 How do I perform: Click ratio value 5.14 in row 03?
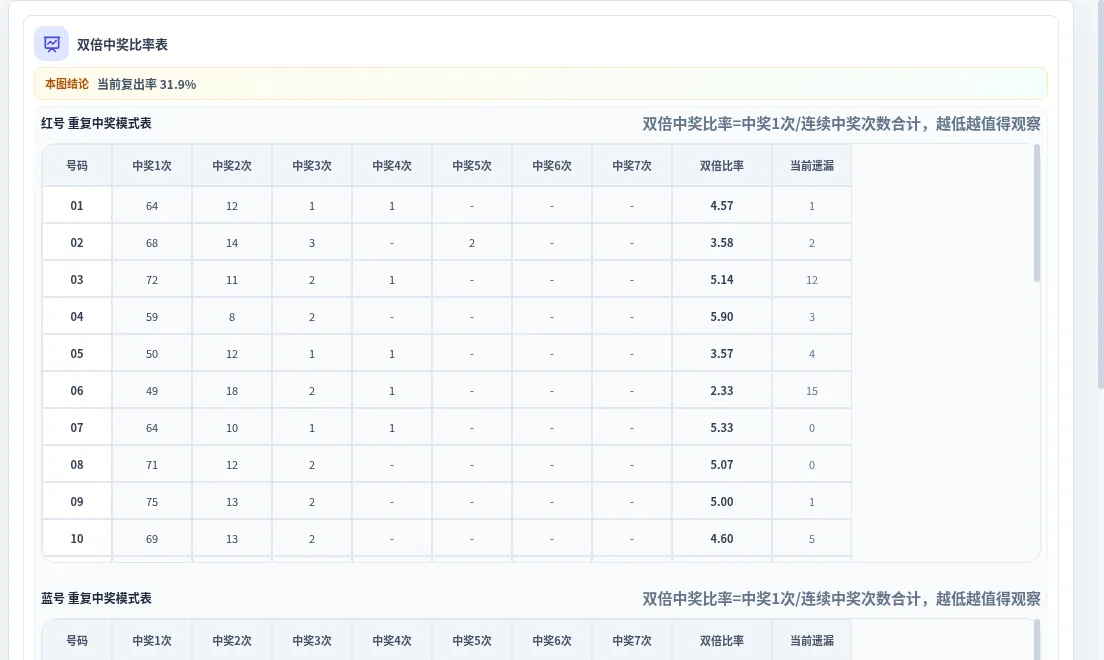pos(722,280)
